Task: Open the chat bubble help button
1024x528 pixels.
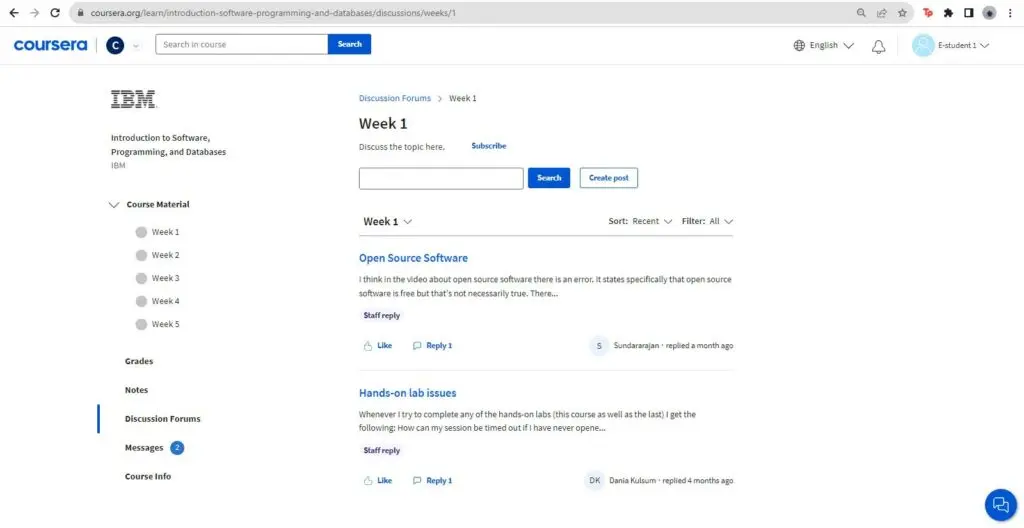Action: pyautogui.click(x=1001, y=504)
